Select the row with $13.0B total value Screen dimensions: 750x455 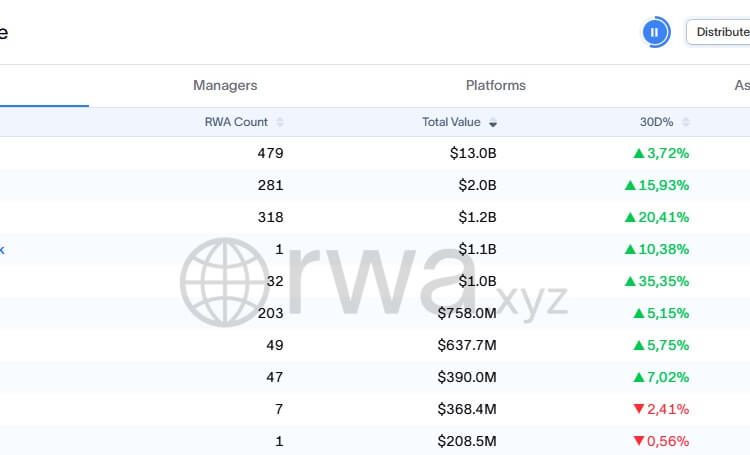point(473,153)
